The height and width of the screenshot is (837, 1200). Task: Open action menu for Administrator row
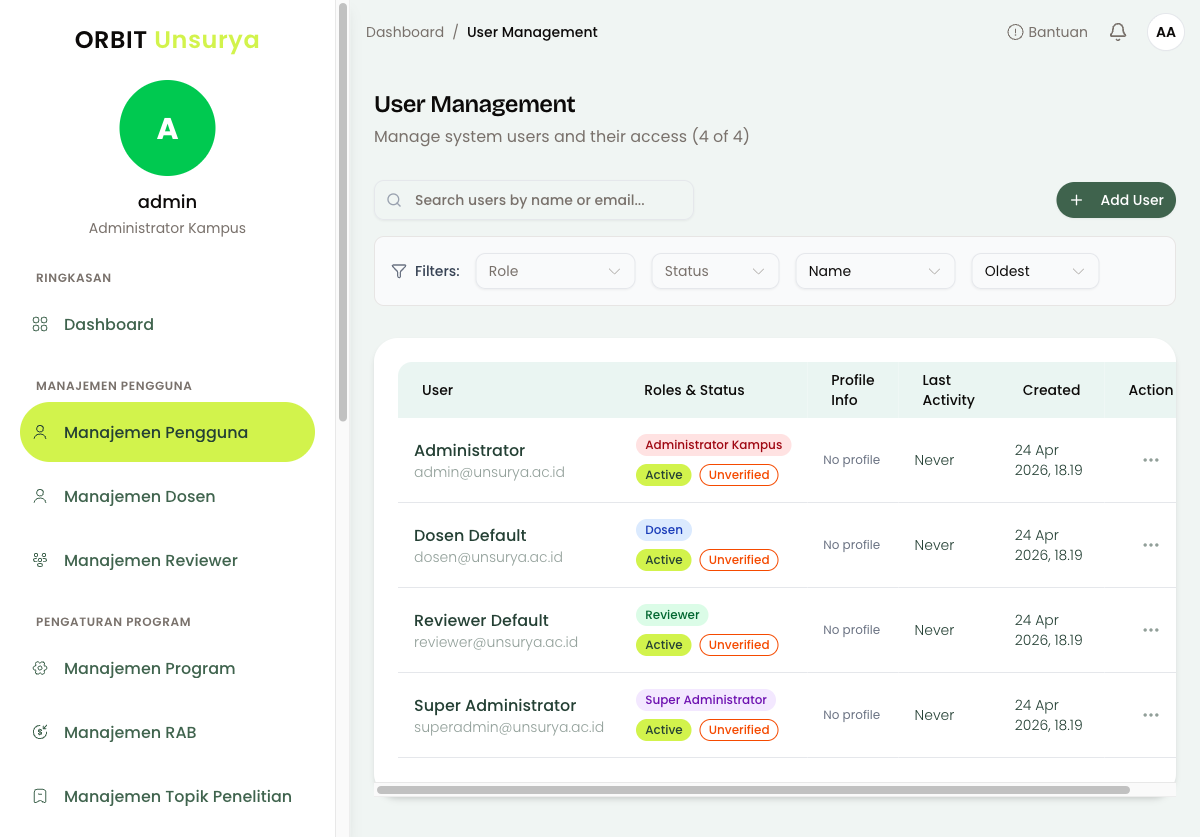coord(1151,460)
